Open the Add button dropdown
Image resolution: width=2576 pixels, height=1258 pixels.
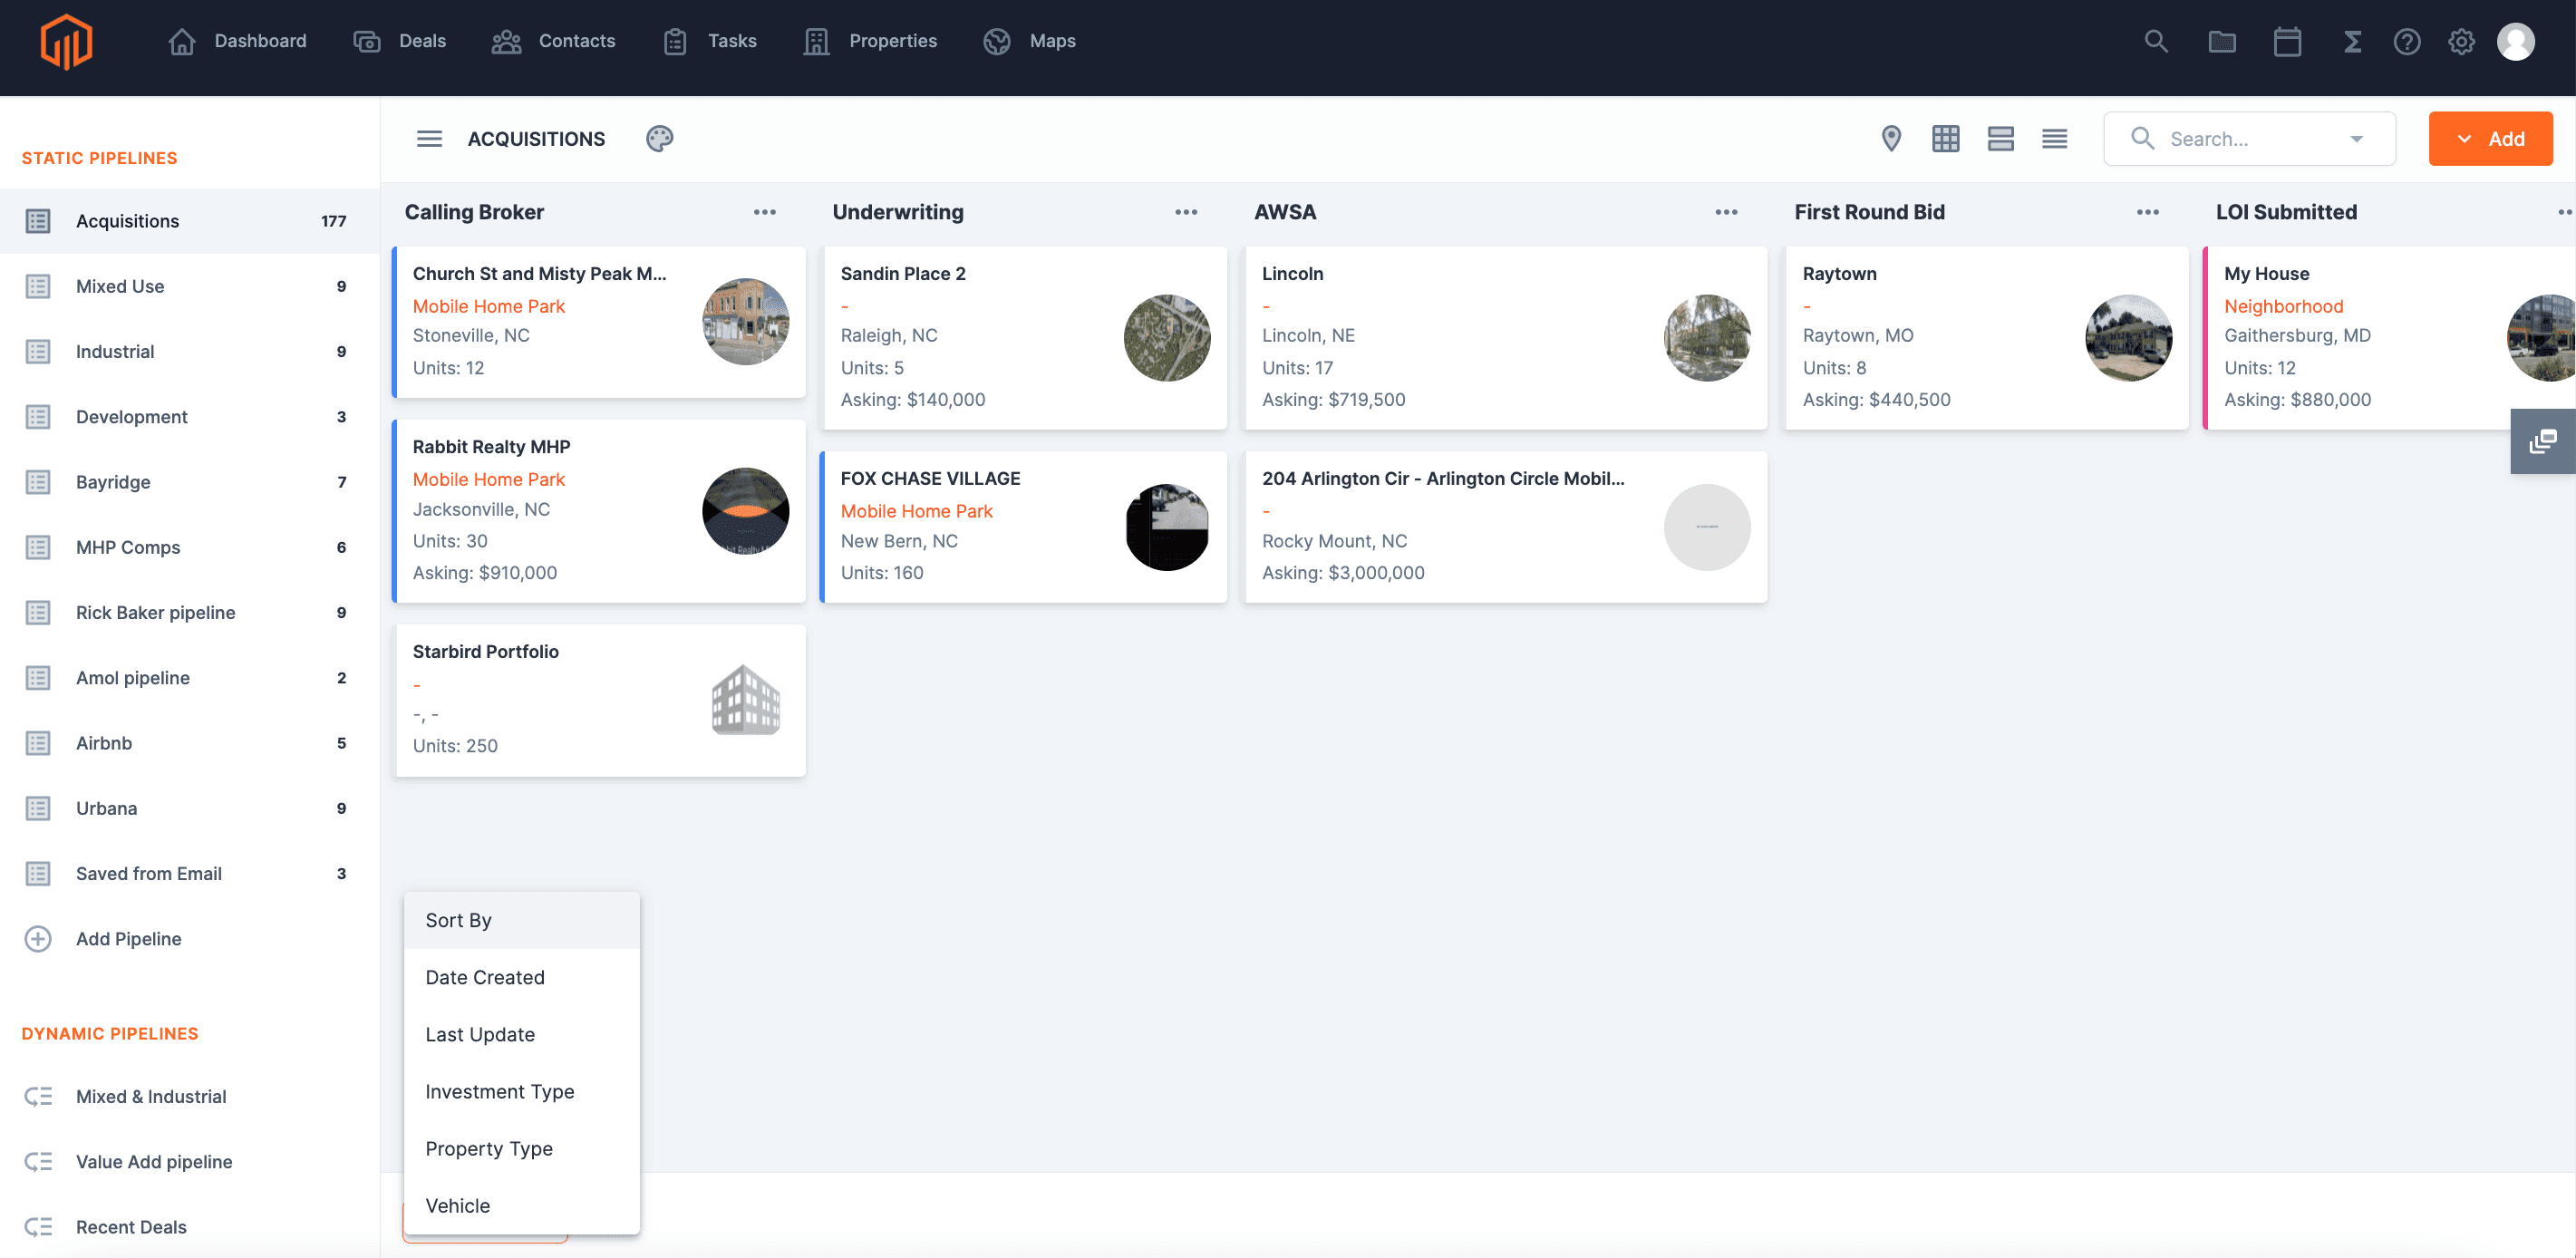point(2489,139)
